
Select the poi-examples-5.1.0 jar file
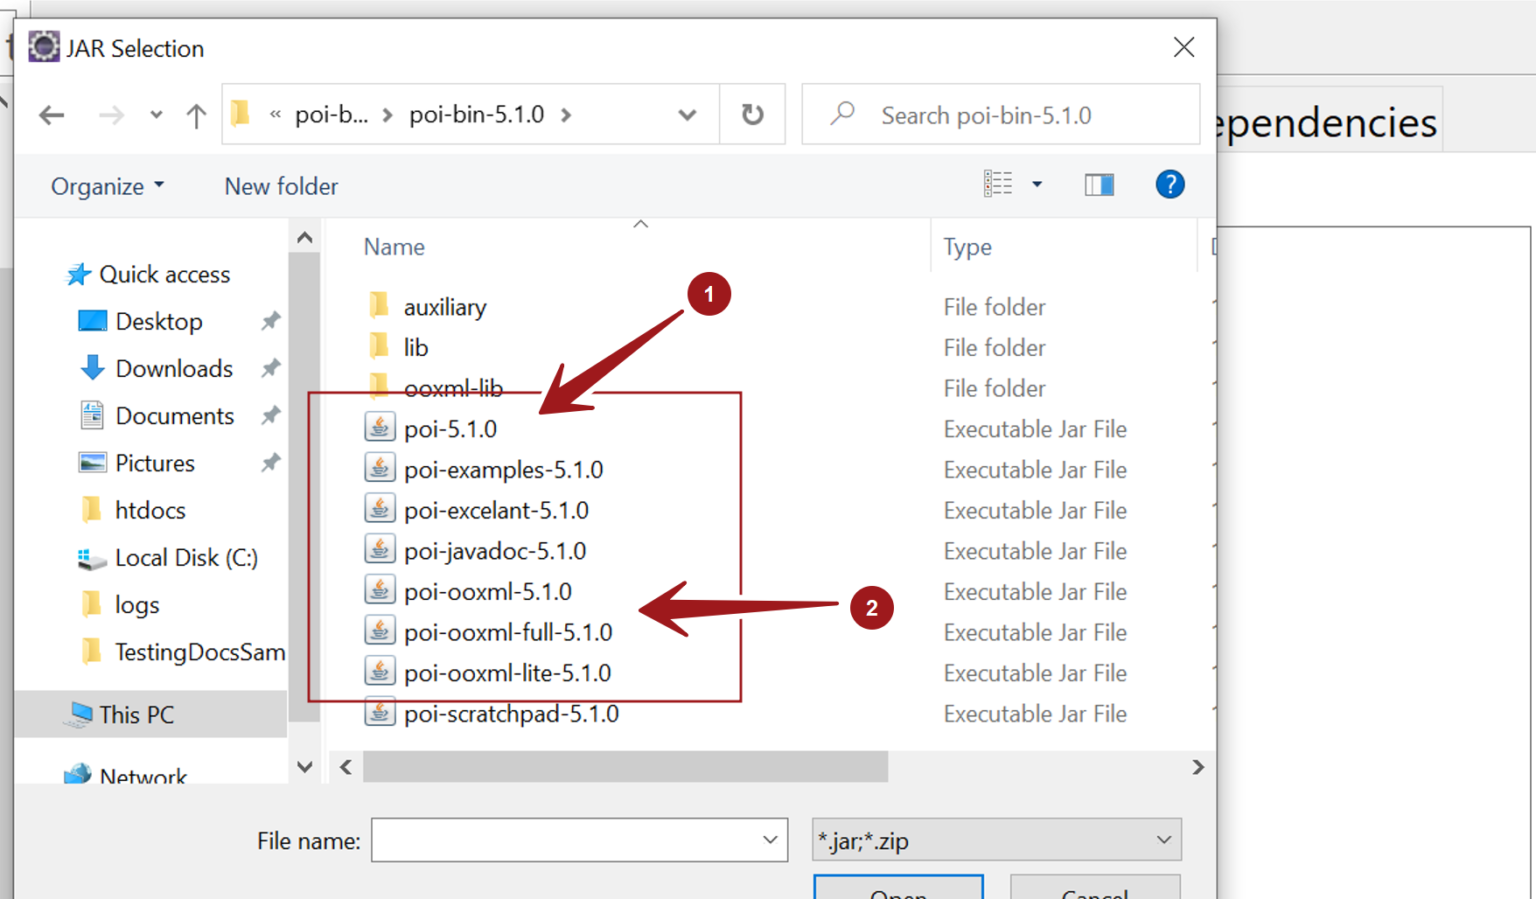(503, 468)
